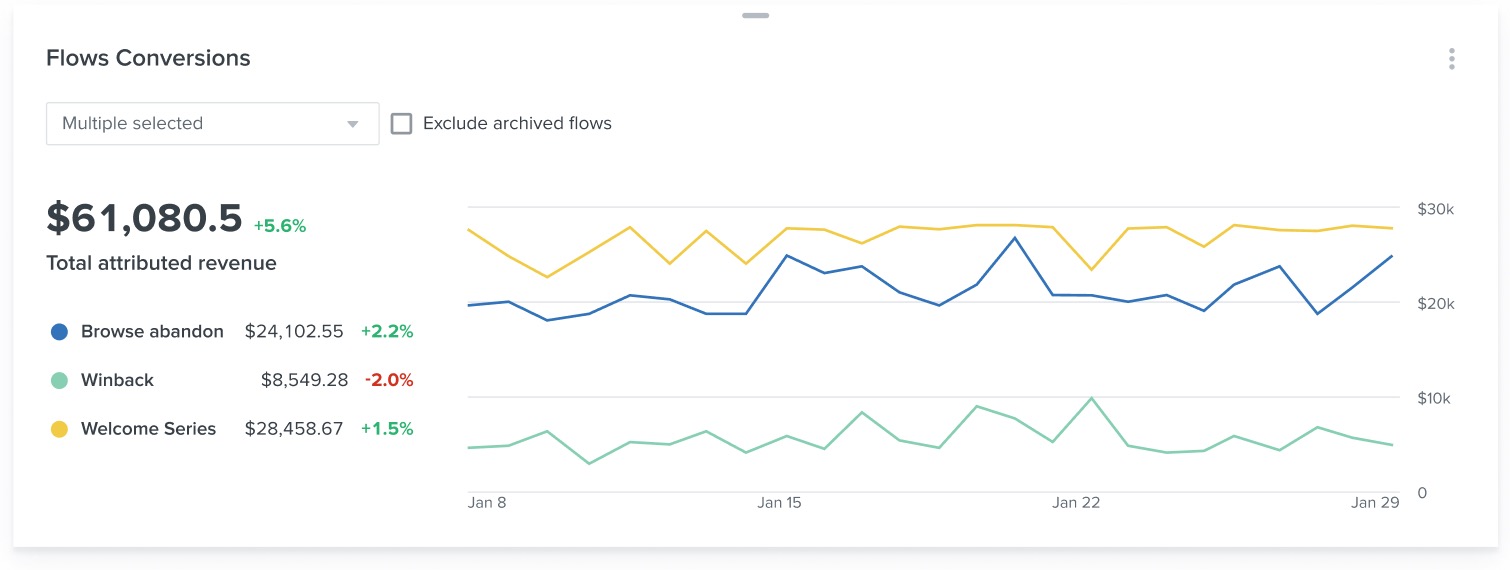Click the Jan 8 date axis label
Screen dimensions: 1510x570
pyautogui.click(x=487, y=503)
